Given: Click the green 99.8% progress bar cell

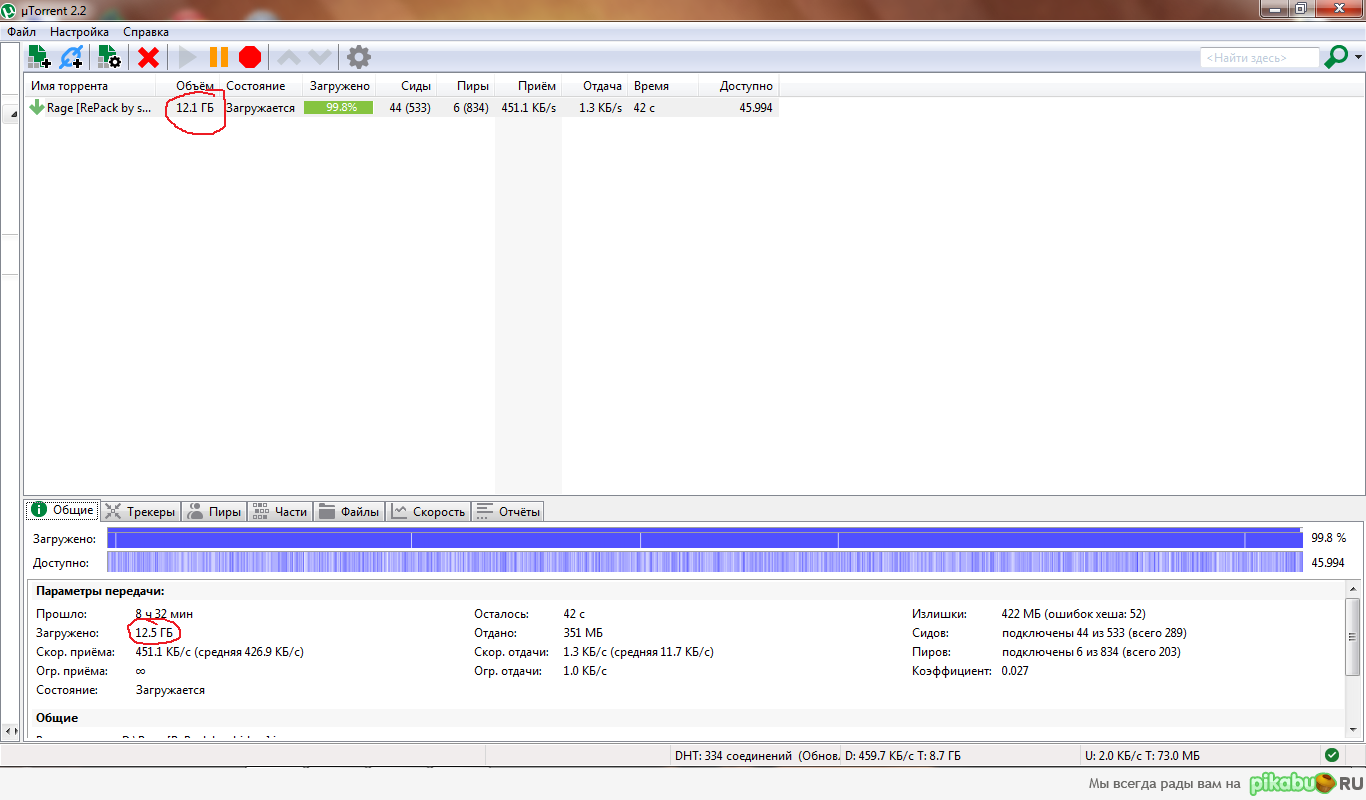Looking at the screenshot, I should (x=338, y=107).
